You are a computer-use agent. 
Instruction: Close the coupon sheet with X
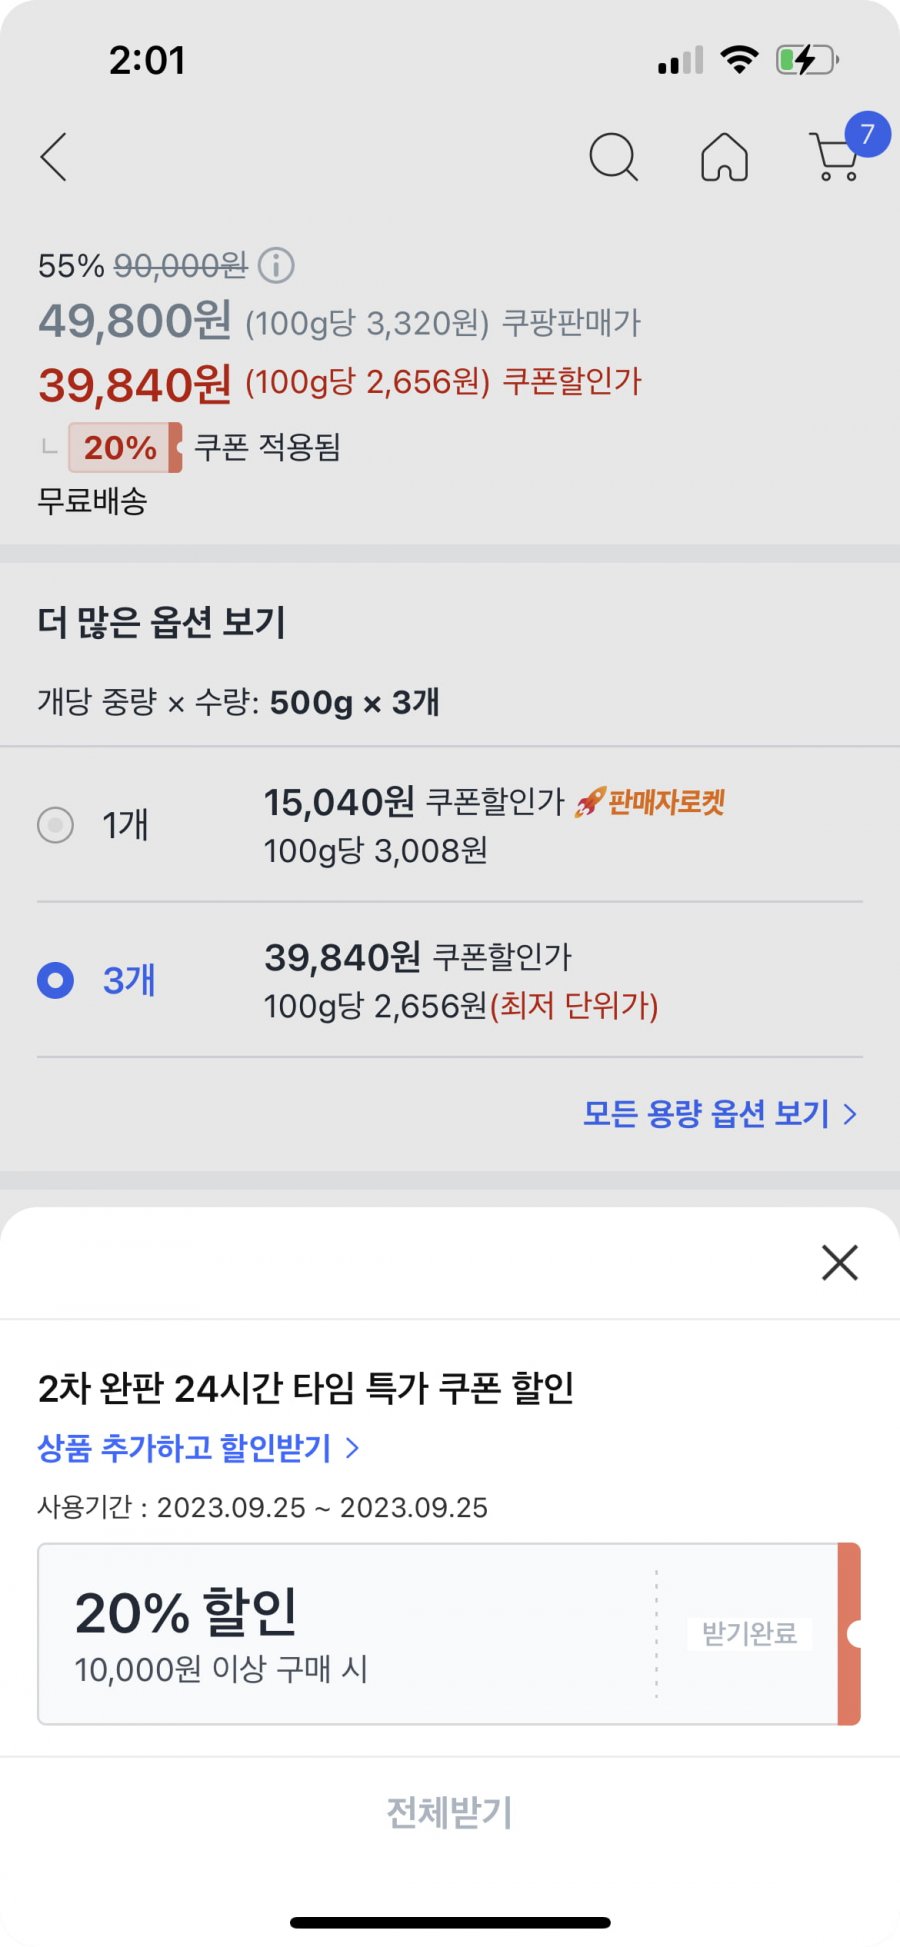point(840,1263)
